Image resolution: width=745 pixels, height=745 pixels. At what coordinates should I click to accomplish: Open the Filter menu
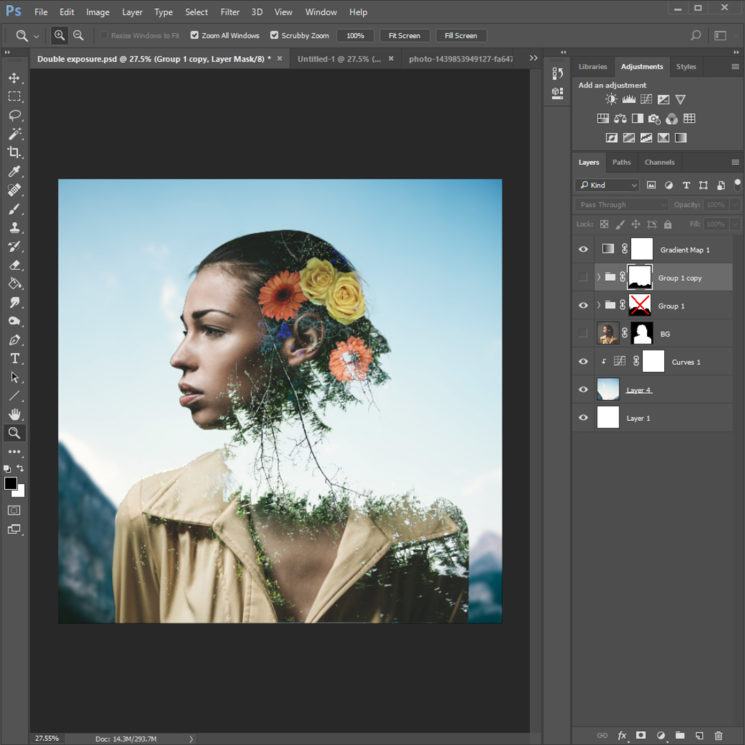click(x=229, y=12)
